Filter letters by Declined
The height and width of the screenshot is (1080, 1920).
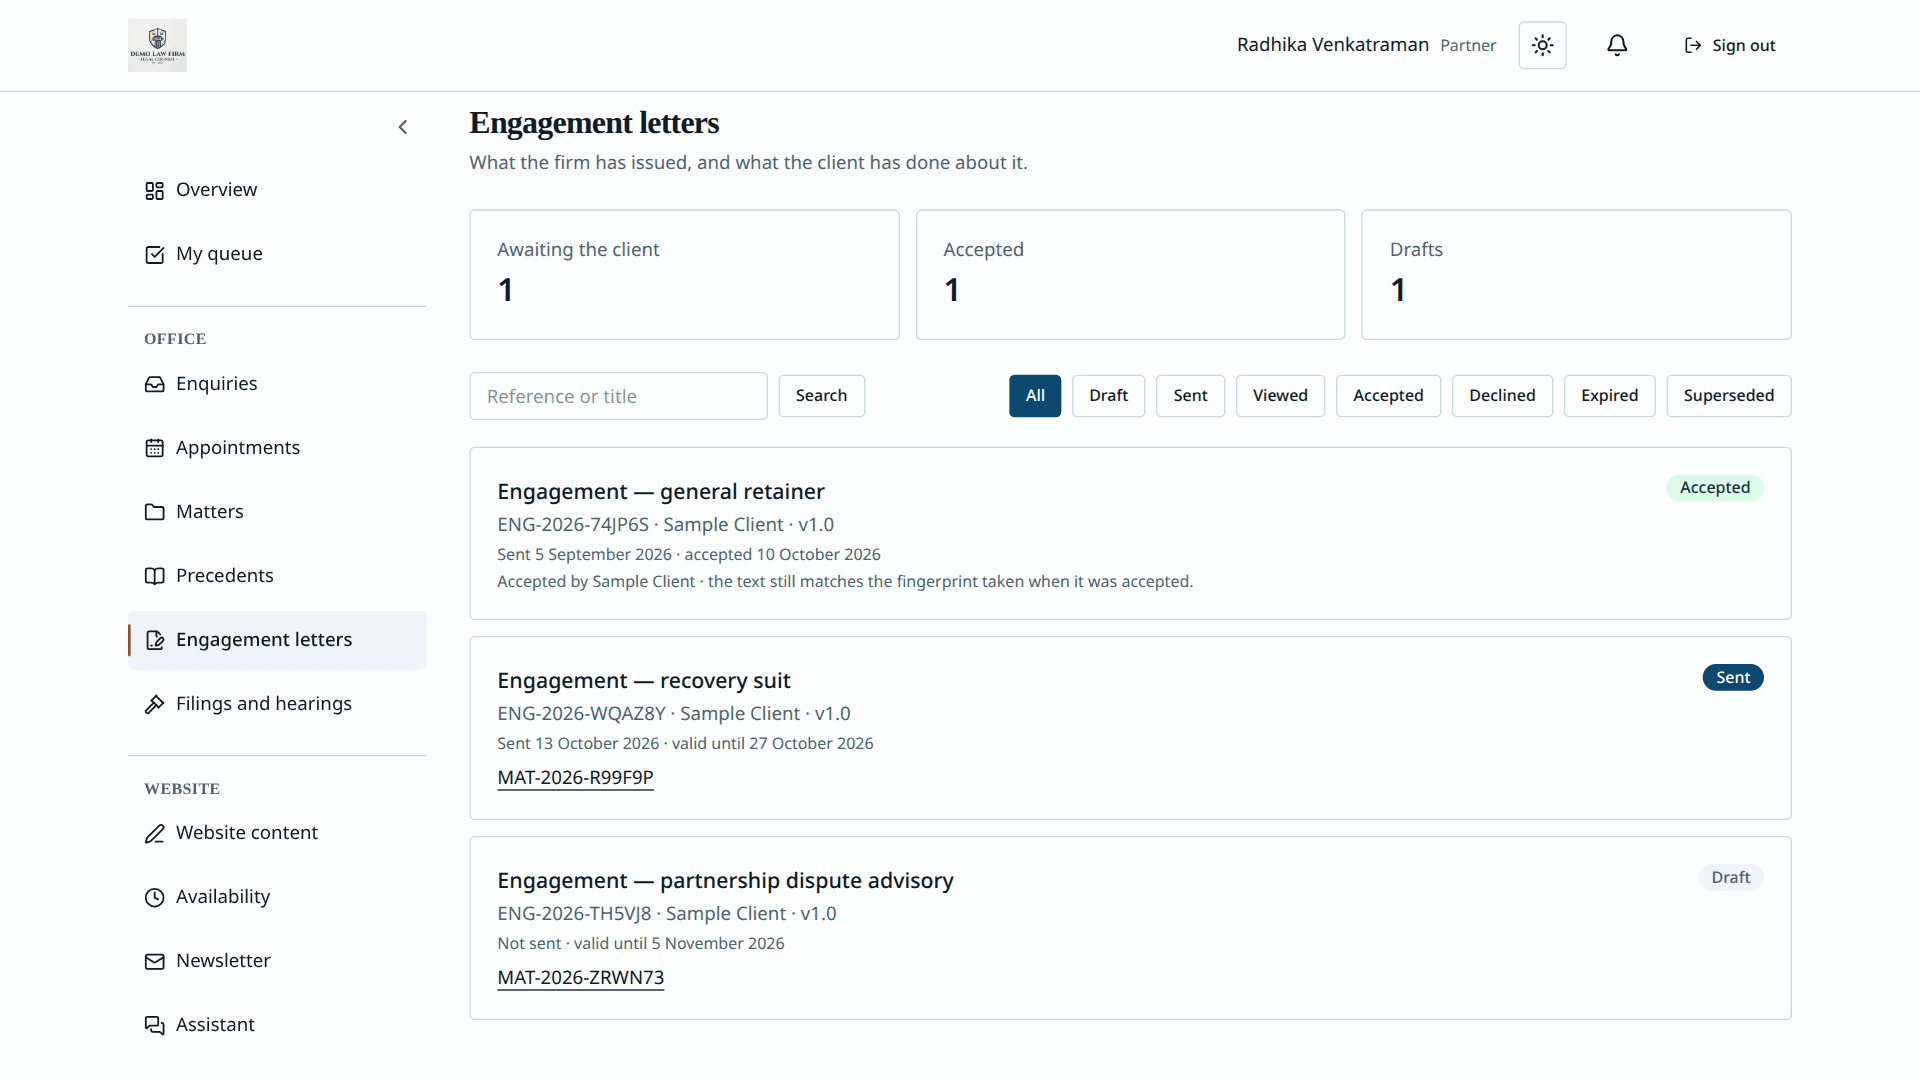coord(1502,396)
